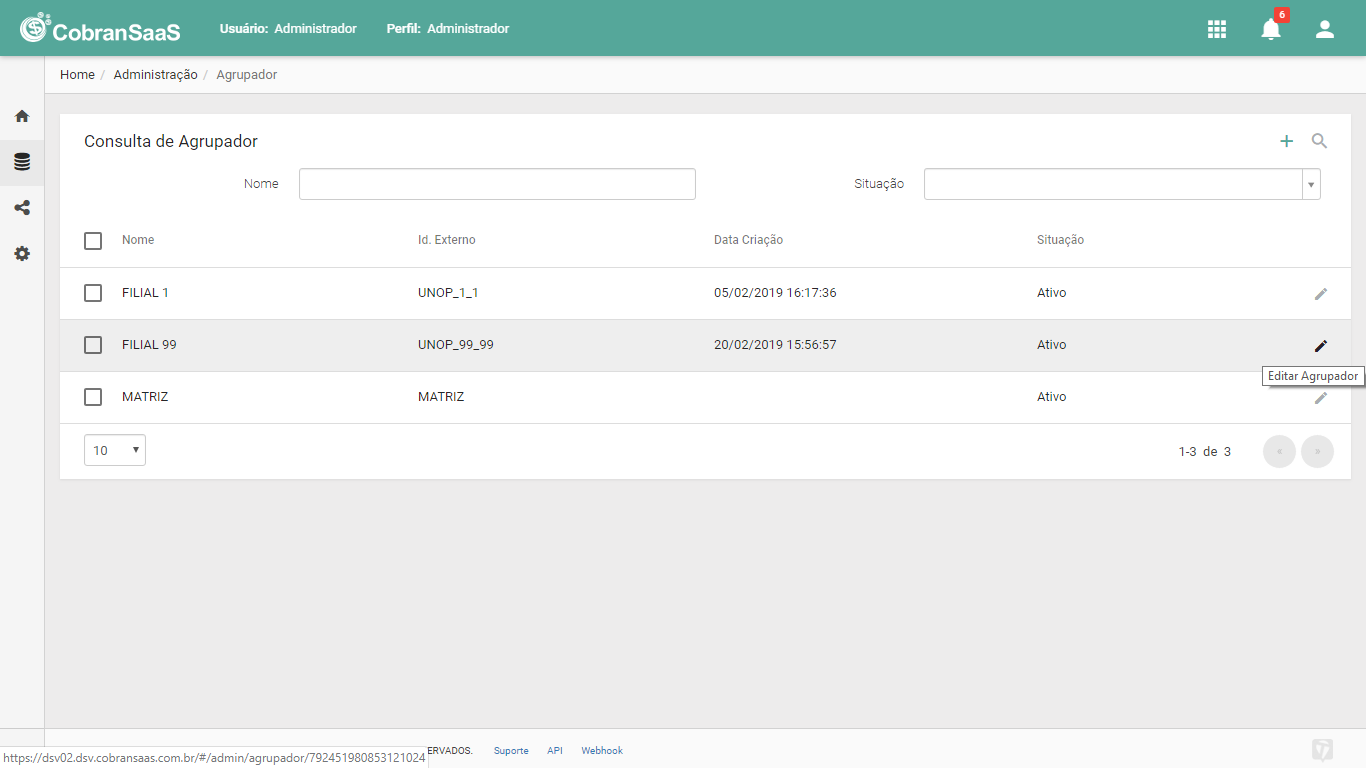Open the Situação dropdown
Image resolution: width=1366 pixels, height=768 pixels.
1122,184
